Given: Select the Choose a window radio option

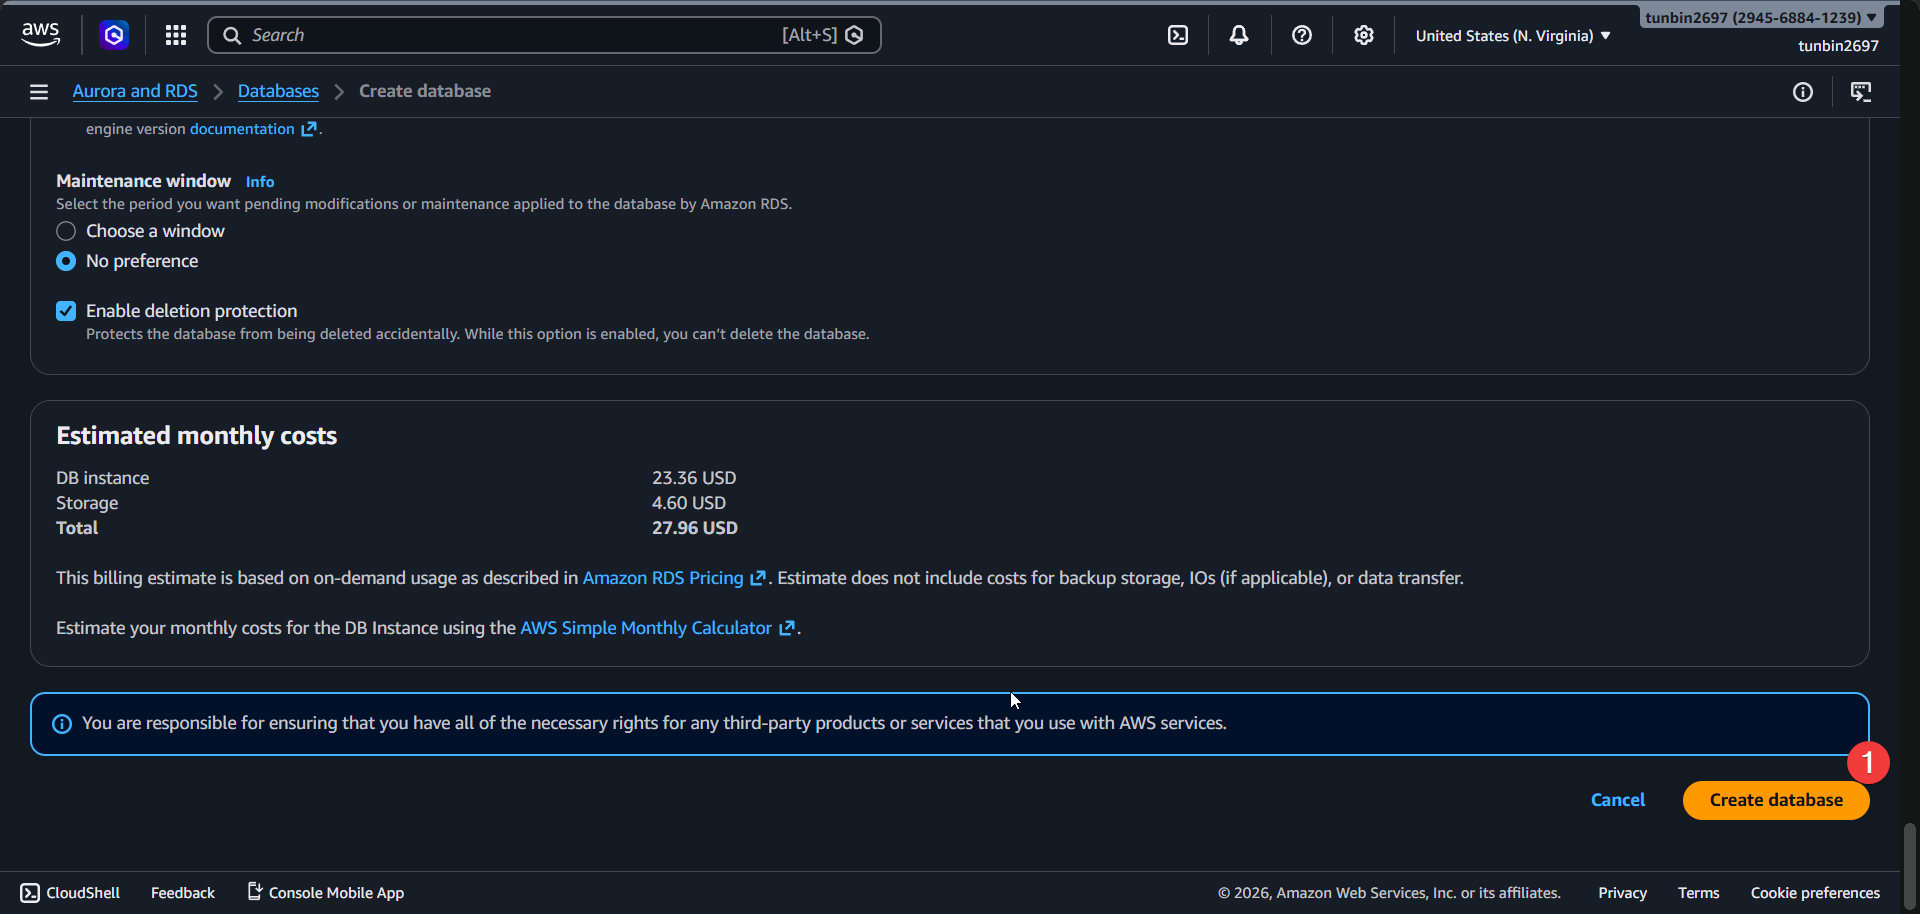Looking at the screenshot, I should pos(66,231).
